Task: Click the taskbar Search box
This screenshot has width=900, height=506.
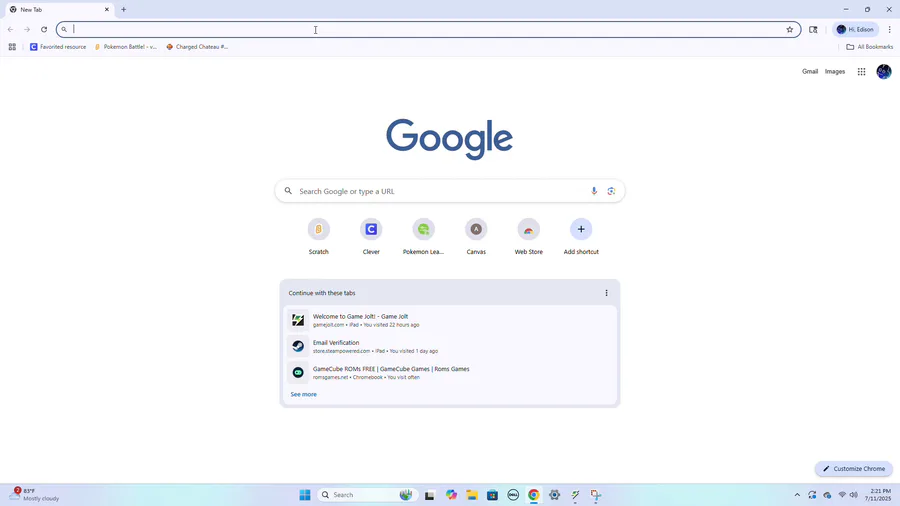Action: (x=366, y=495)
